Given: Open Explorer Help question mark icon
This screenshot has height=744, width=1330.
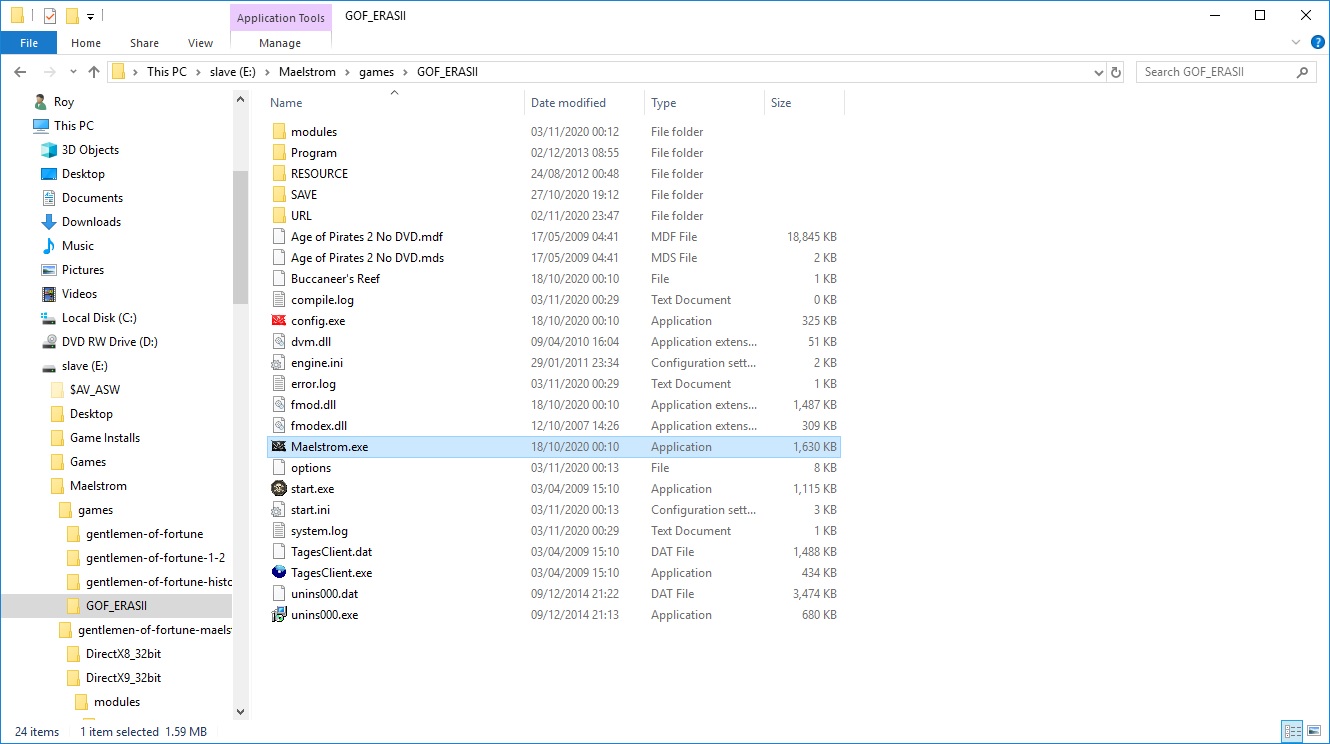Looking at the screenshot, I should point(1318,43).
